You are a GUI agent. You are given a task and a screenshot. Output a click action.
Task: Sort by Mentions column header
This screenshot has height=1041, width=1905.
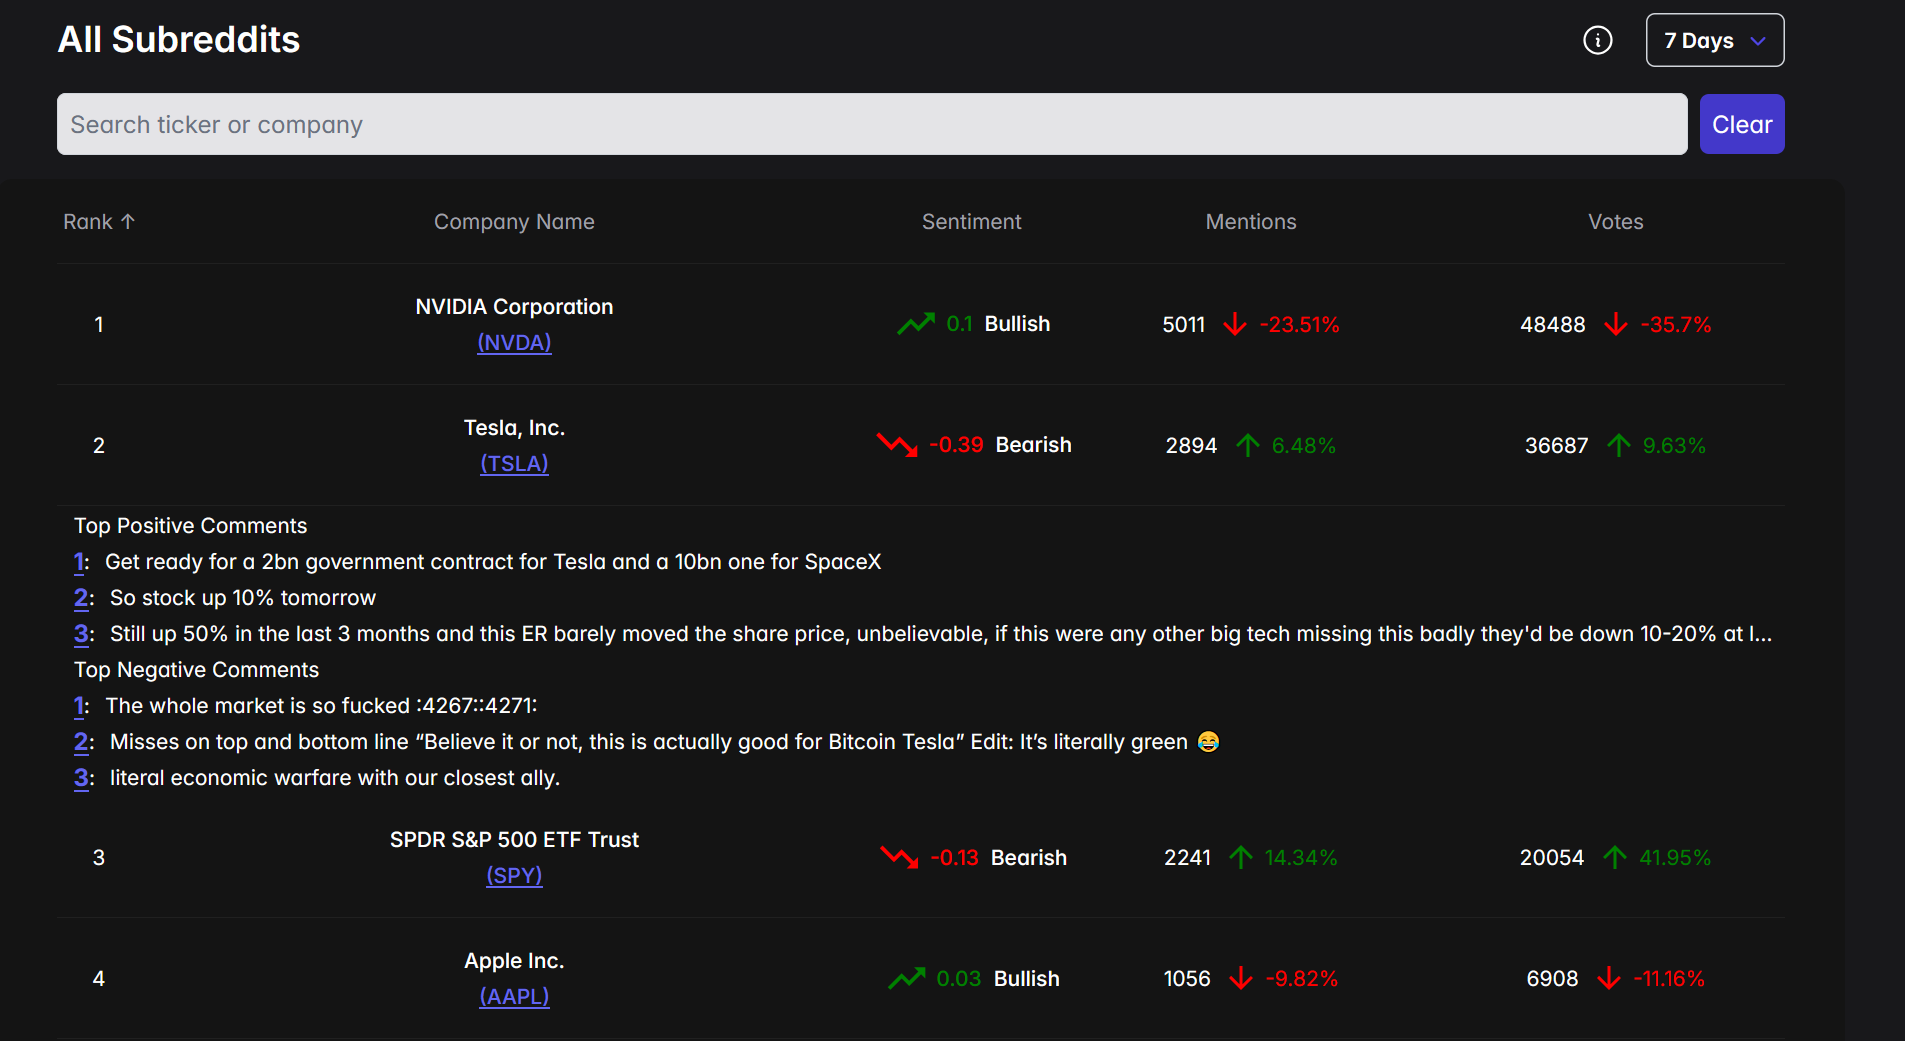tap(1251, 222)
